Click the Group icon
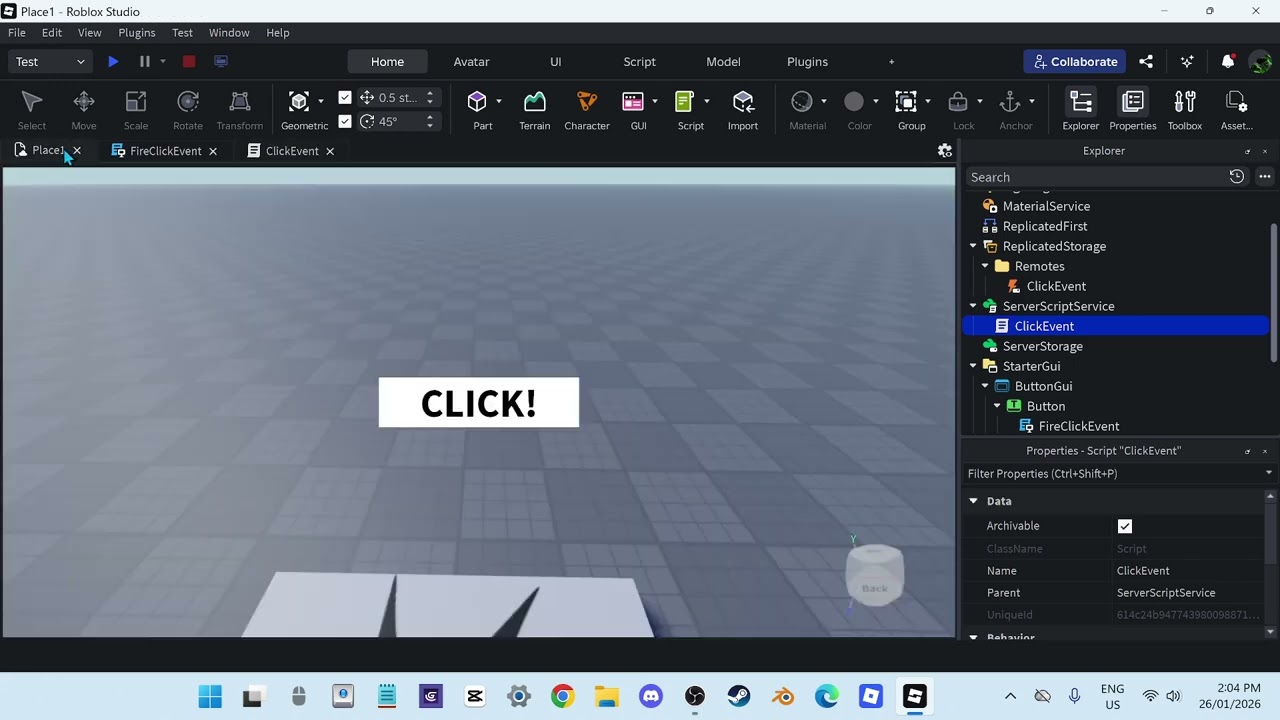The width and height of the screenshot is (1280, 720). 906,102
